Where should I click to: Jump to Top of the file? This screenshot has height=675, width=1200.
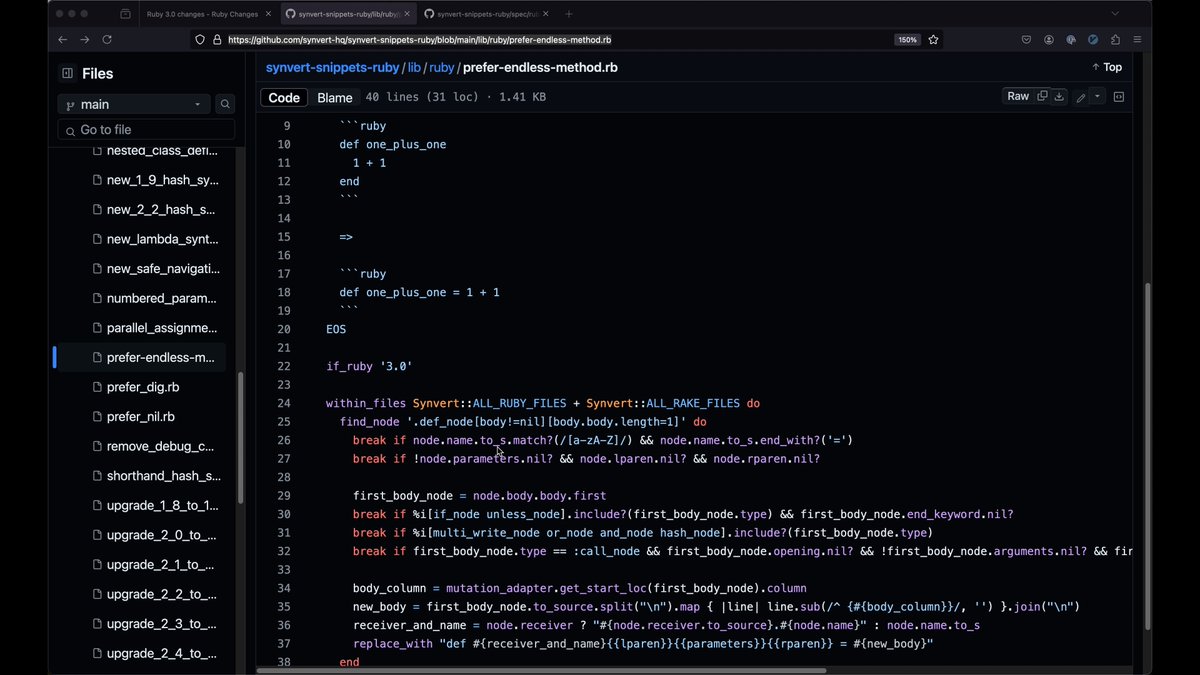click(x=1106, y=67)
